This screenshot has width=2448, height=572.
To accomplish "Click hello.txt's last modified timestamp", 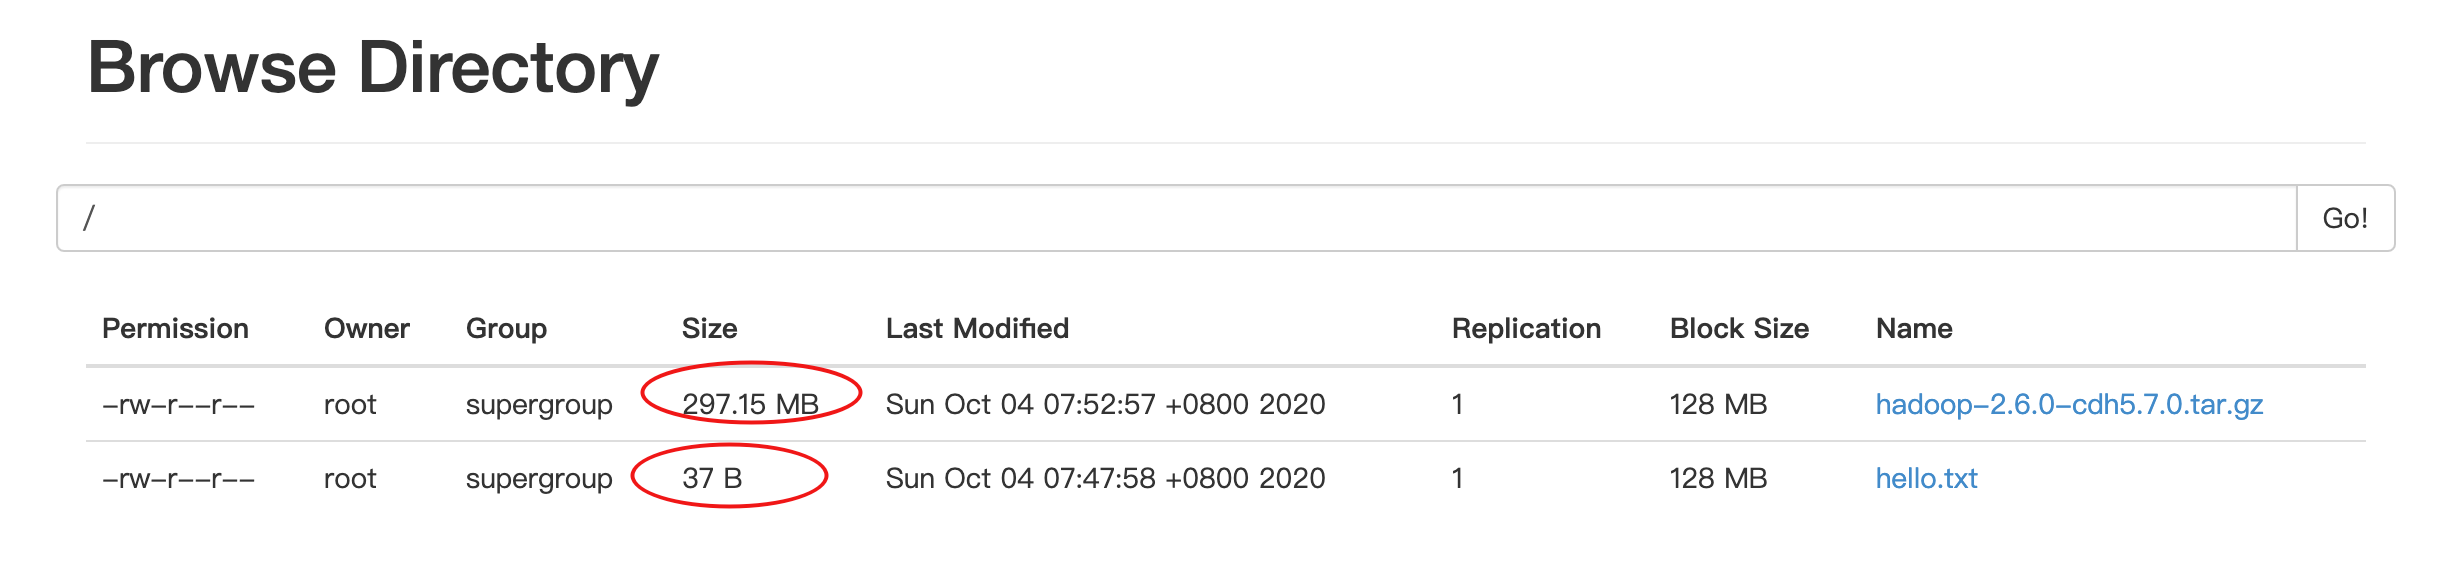I will (x=1105, y=478).
